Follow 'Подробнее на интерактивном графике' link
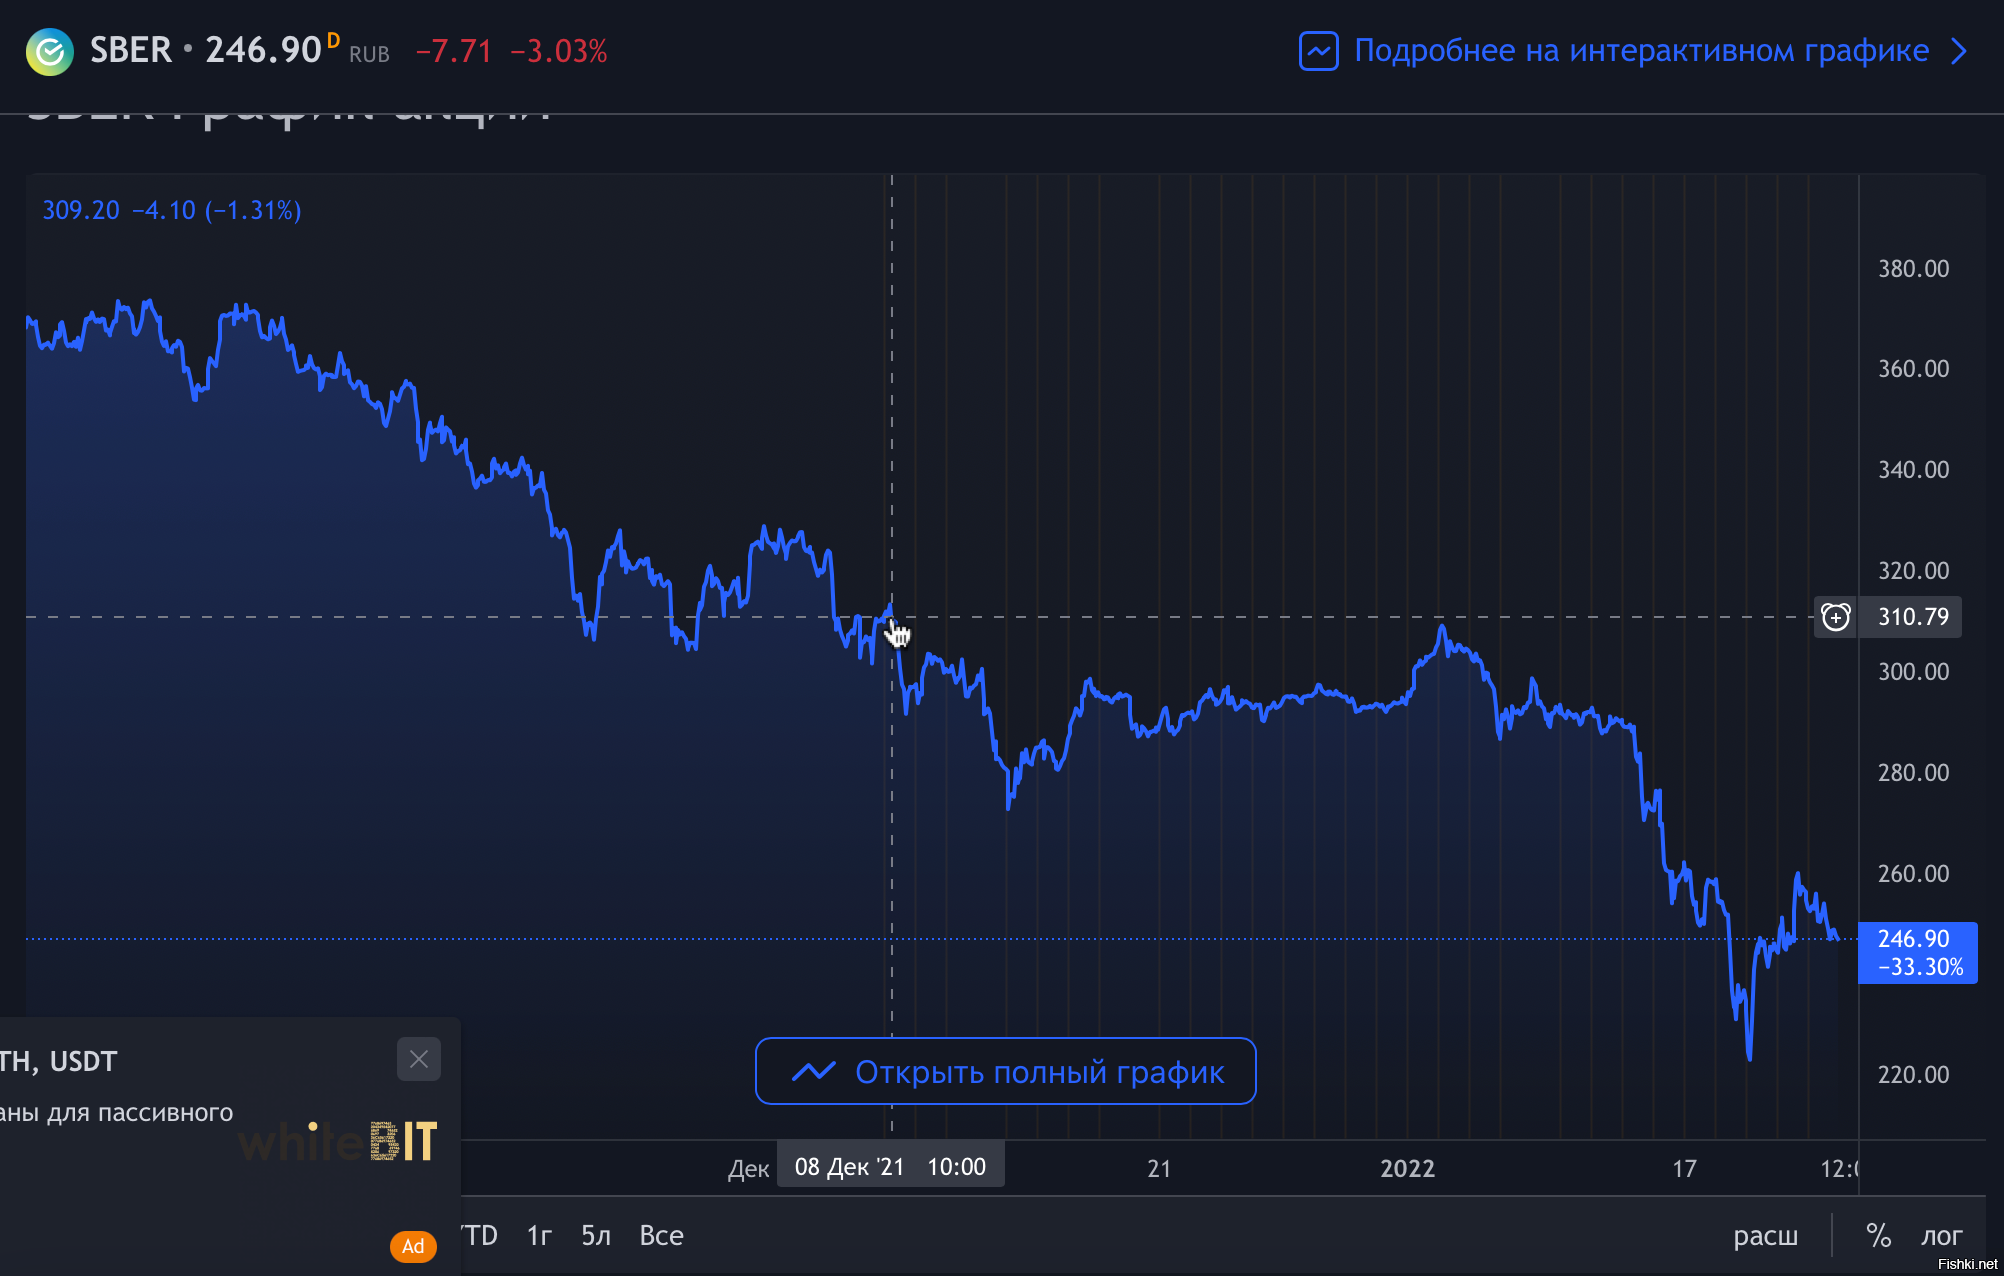2004x1276 pixels. 1641,51
